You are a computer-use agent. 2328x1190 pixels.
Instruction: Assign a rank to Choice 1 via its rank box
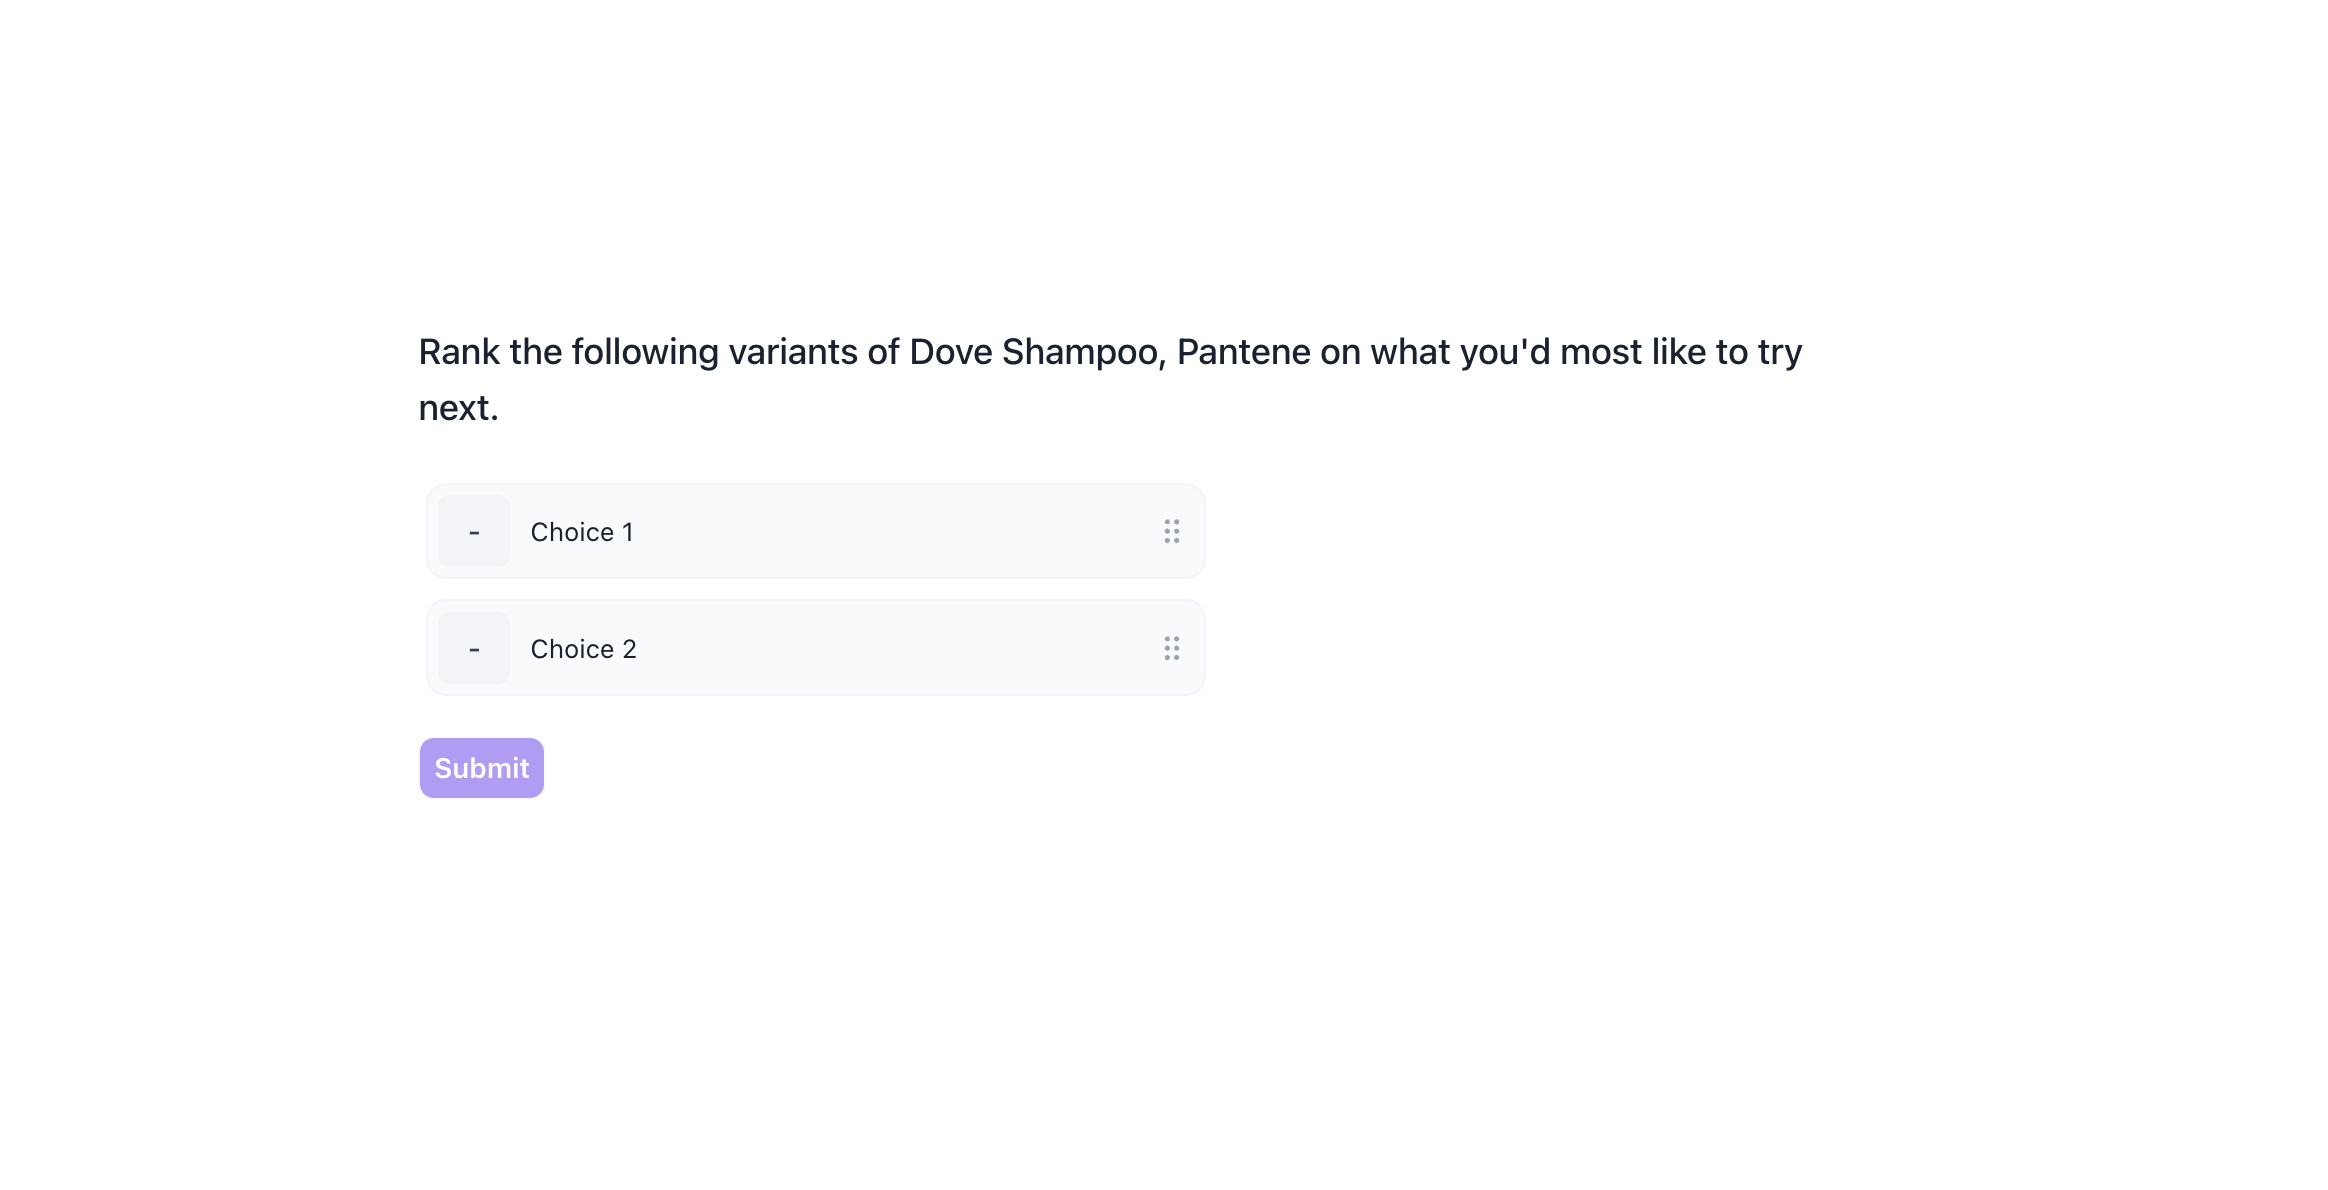tap(474, 531)
